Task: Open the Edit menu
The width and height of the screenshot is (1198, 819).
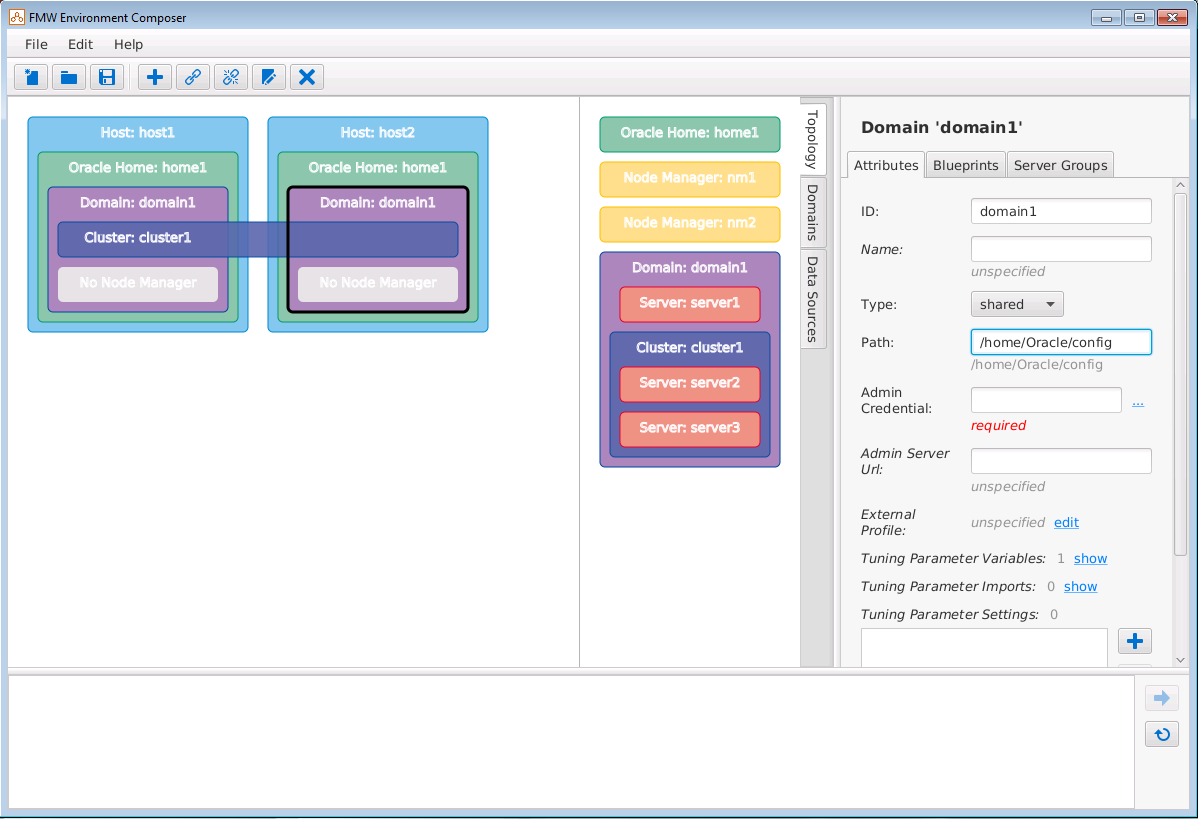Action: pos(80,44)
